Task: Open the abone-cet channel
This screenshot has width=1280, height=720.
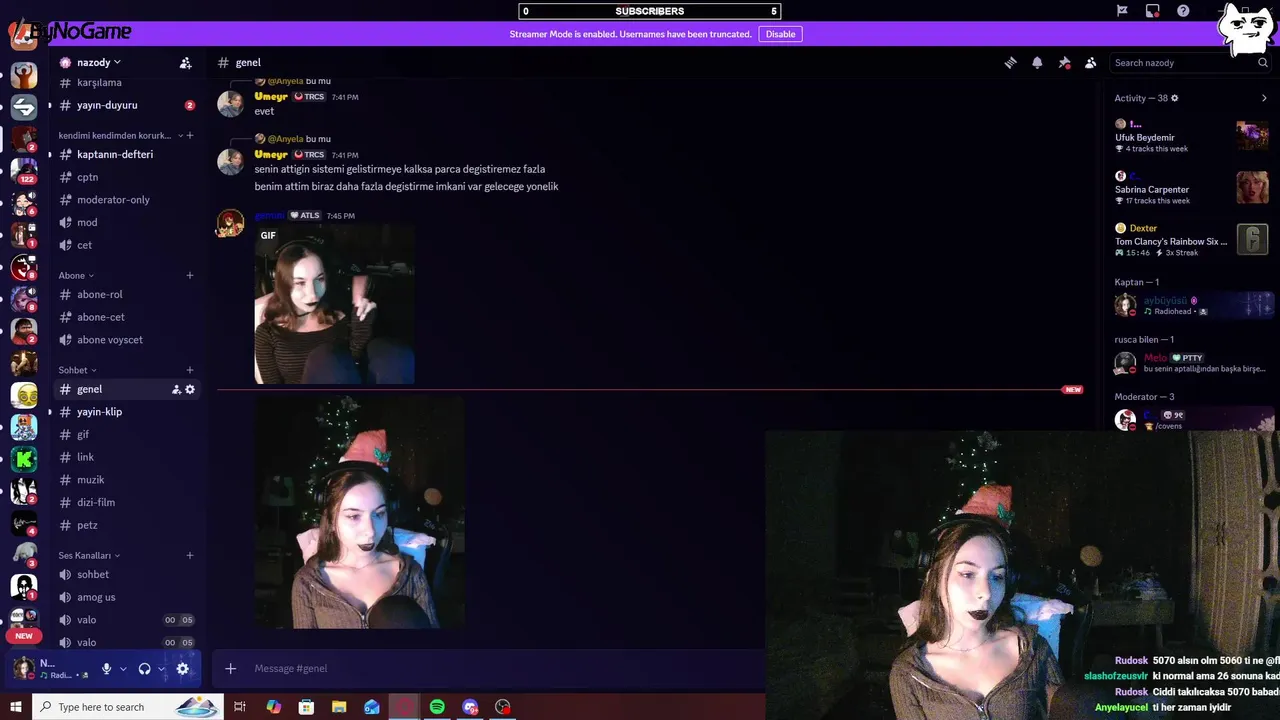Action: coord(126,317)
